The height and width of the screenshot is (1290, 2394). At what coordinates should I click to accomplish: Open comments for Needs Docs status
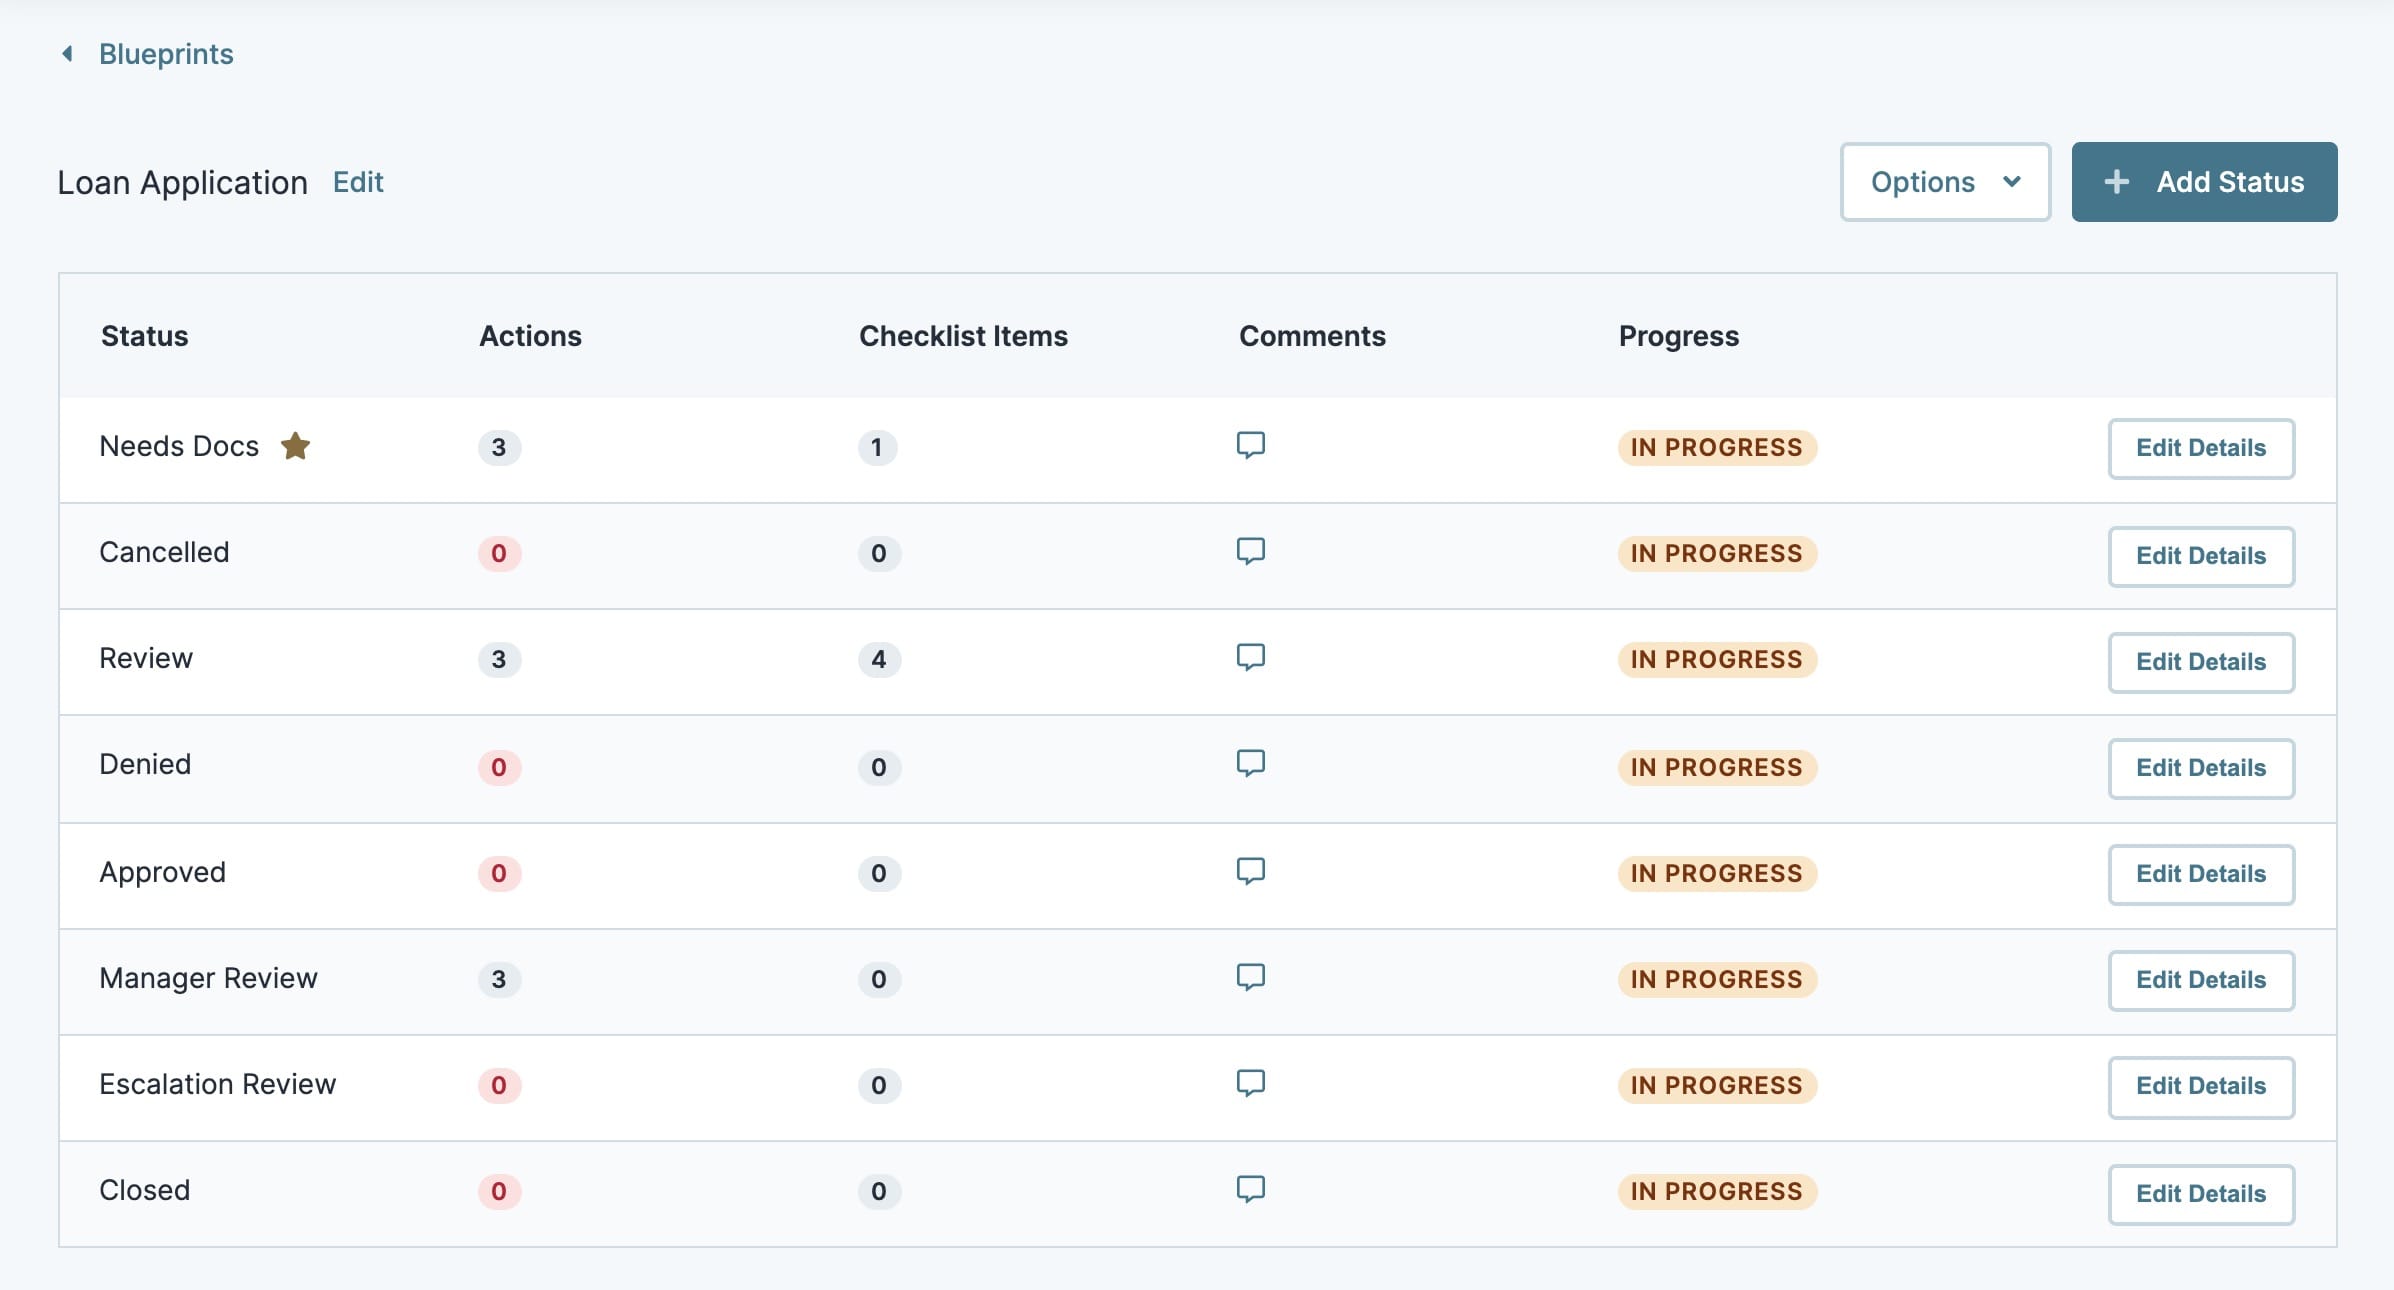click(x=1250, y=445)
